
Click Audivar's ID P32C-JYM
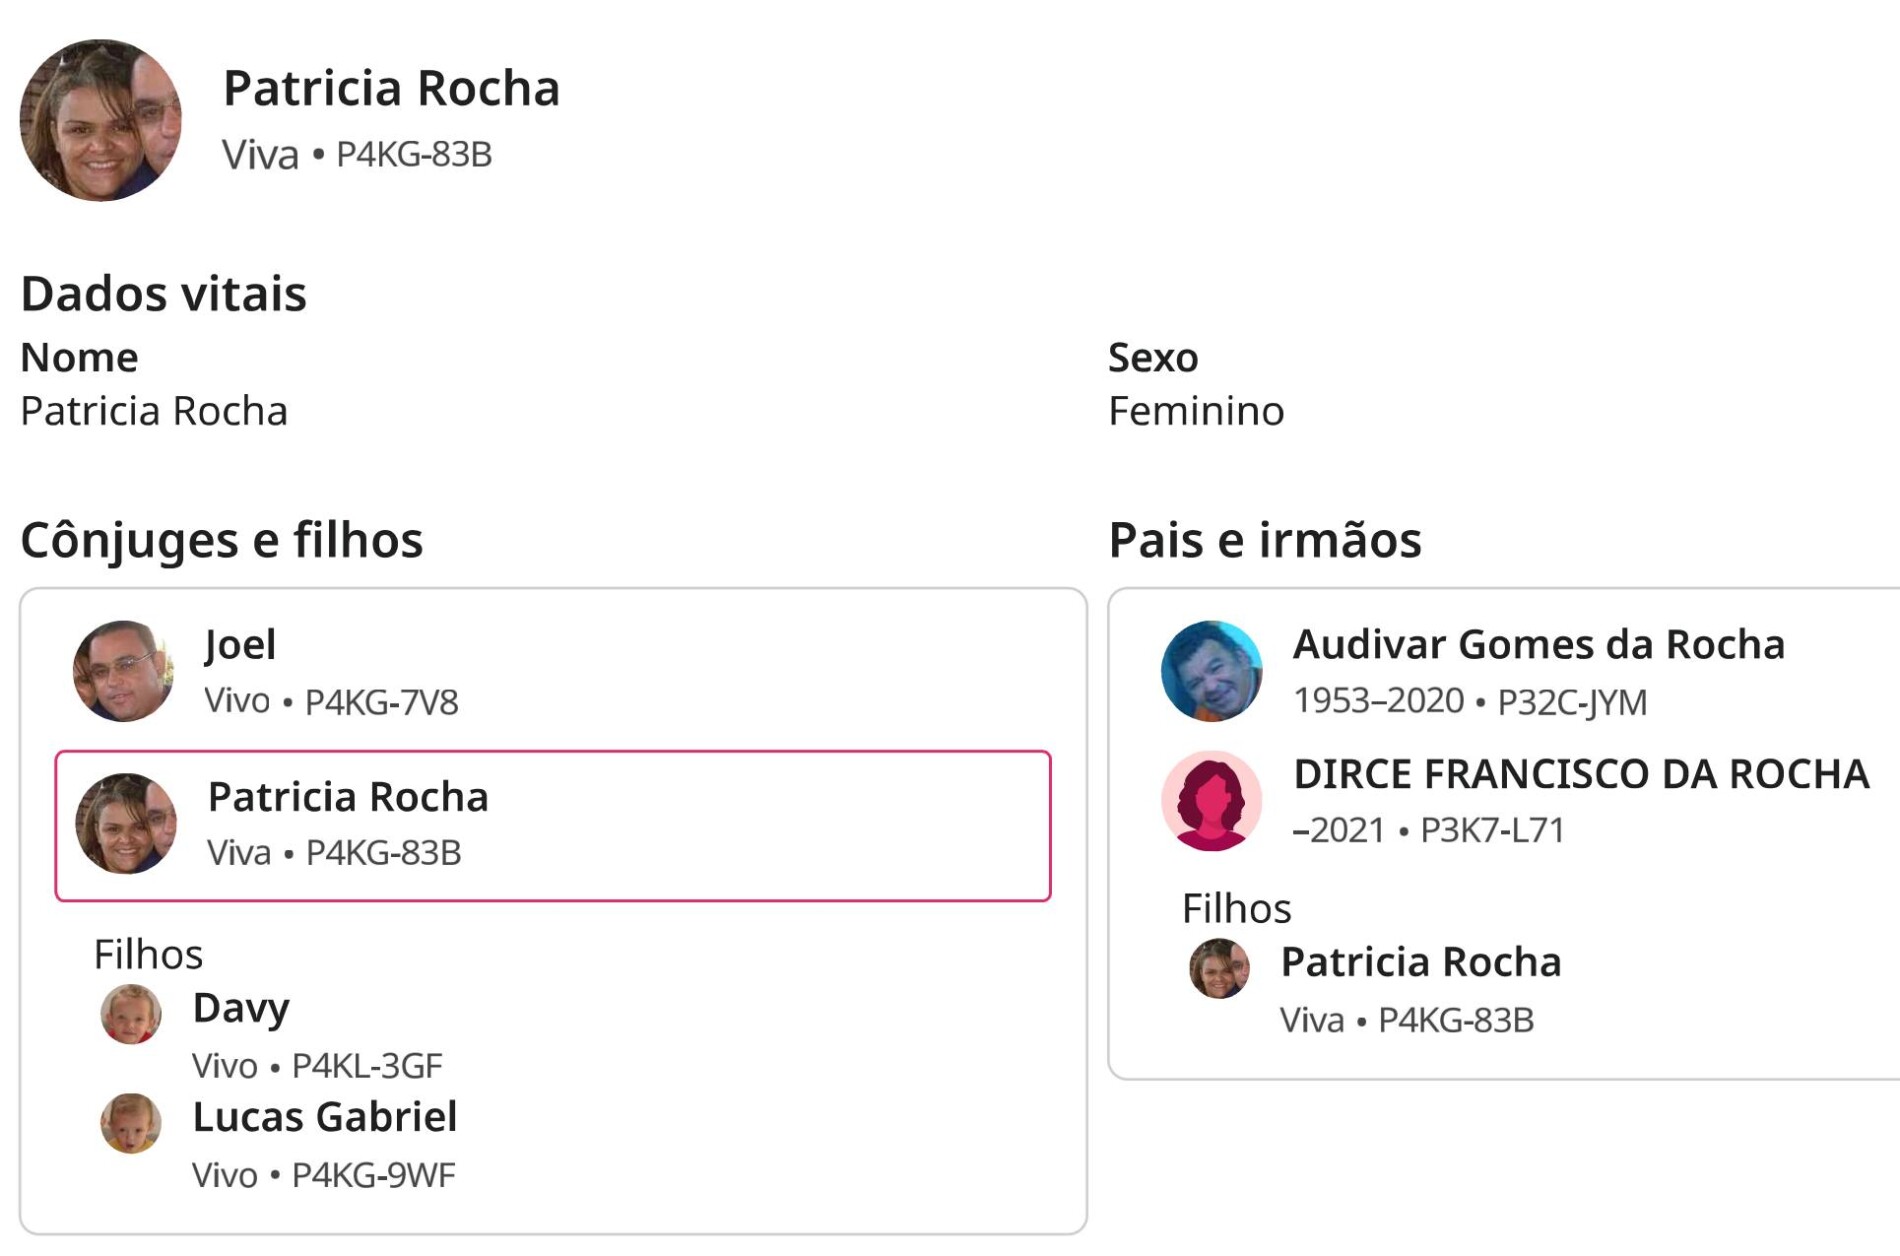[x=1571, y=702]
